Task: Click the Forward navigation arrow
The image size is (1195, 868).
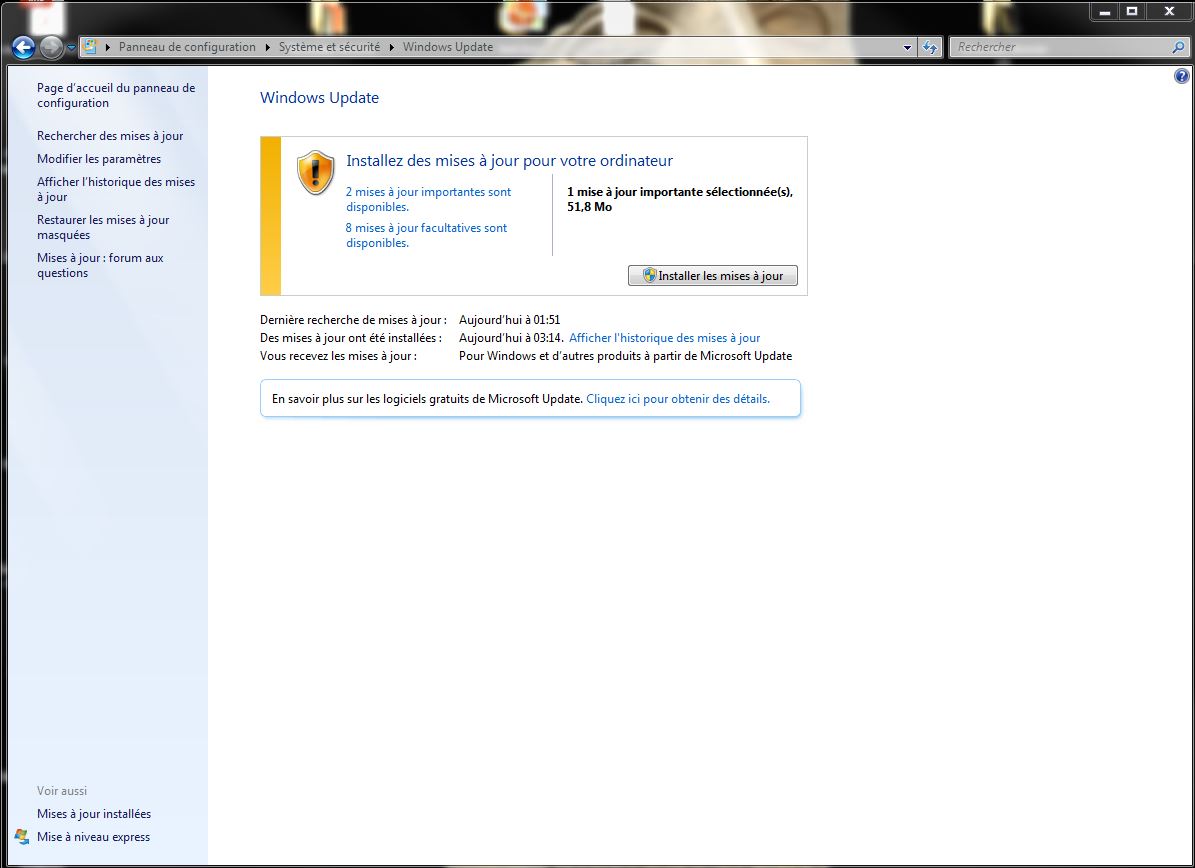Action: (x=51, y=47)
